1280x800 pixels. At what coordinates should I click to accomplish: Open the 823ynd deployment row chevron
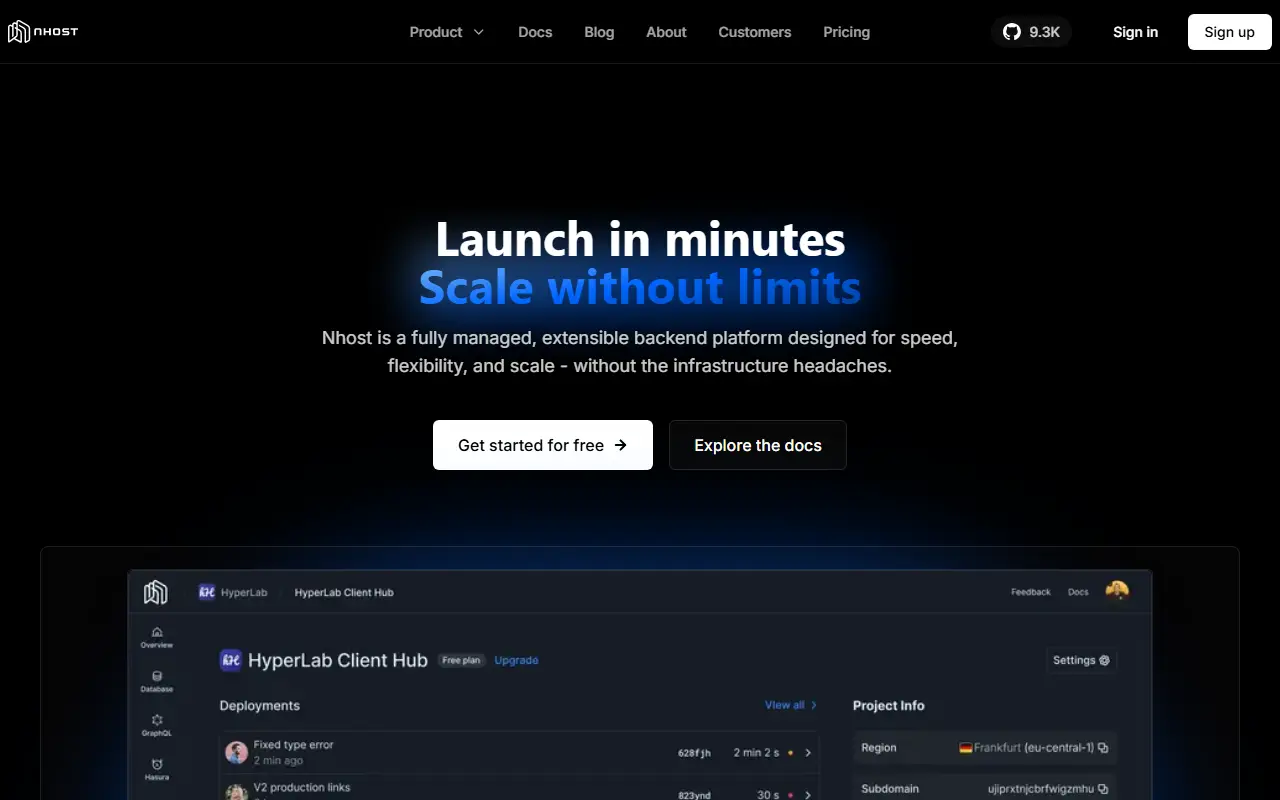pos(808,794)
